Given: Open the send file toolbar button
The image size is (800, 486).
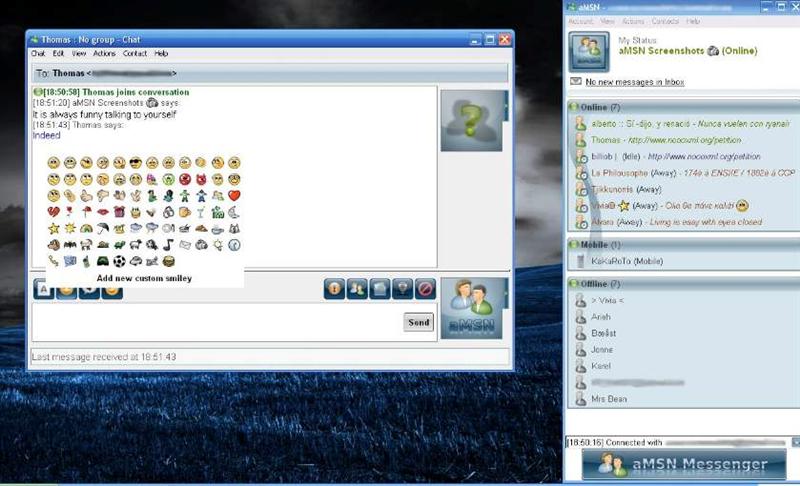Looking at the screenshot, I should pyautogui.click(x=380, y=289).
